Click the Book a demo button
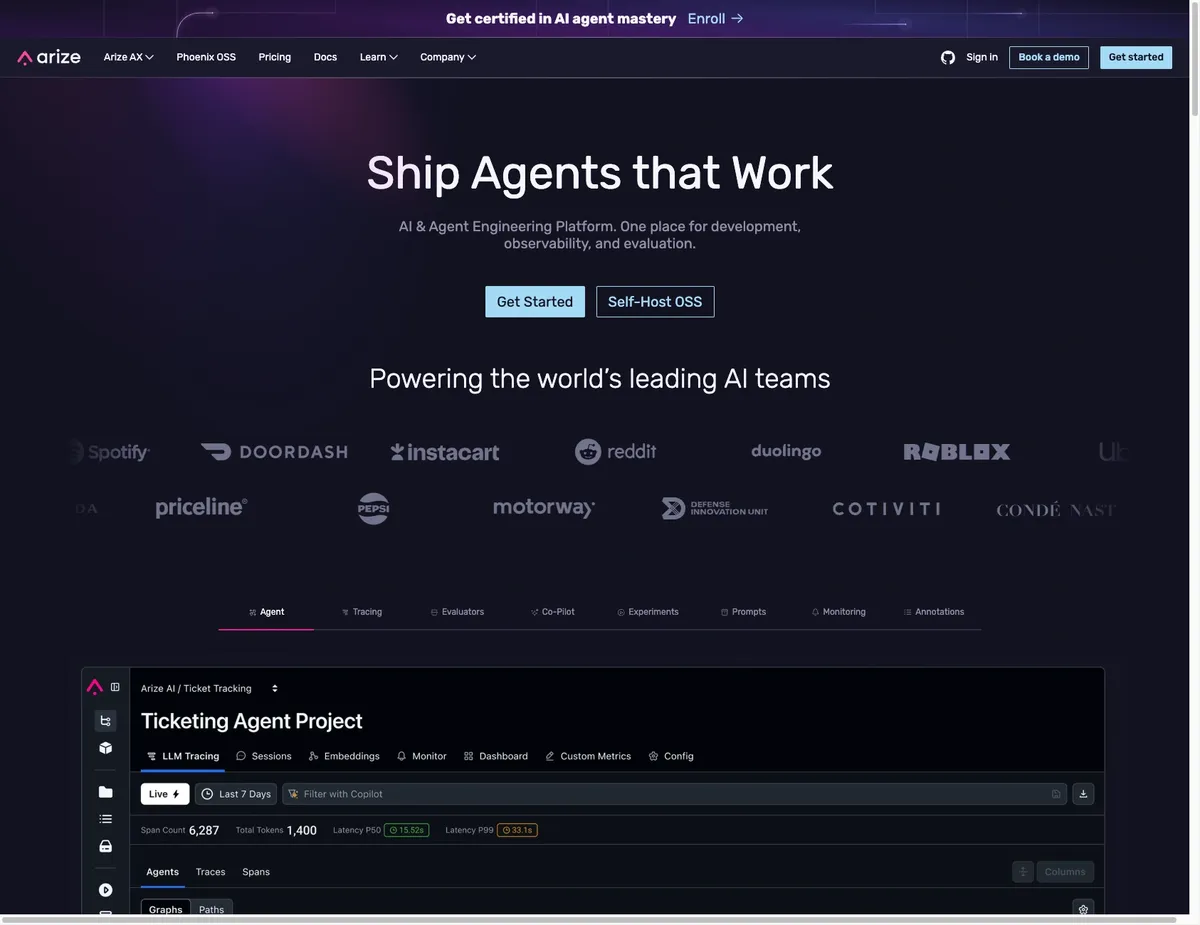This screenshot has width=1200, height=925. [1049, 57]
